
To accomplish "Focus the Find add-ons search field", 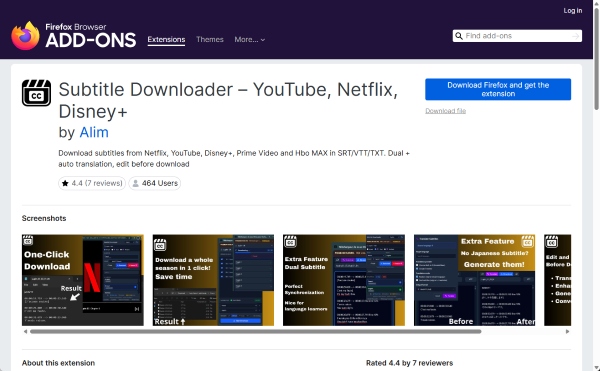I will click(x=517, y=36).
